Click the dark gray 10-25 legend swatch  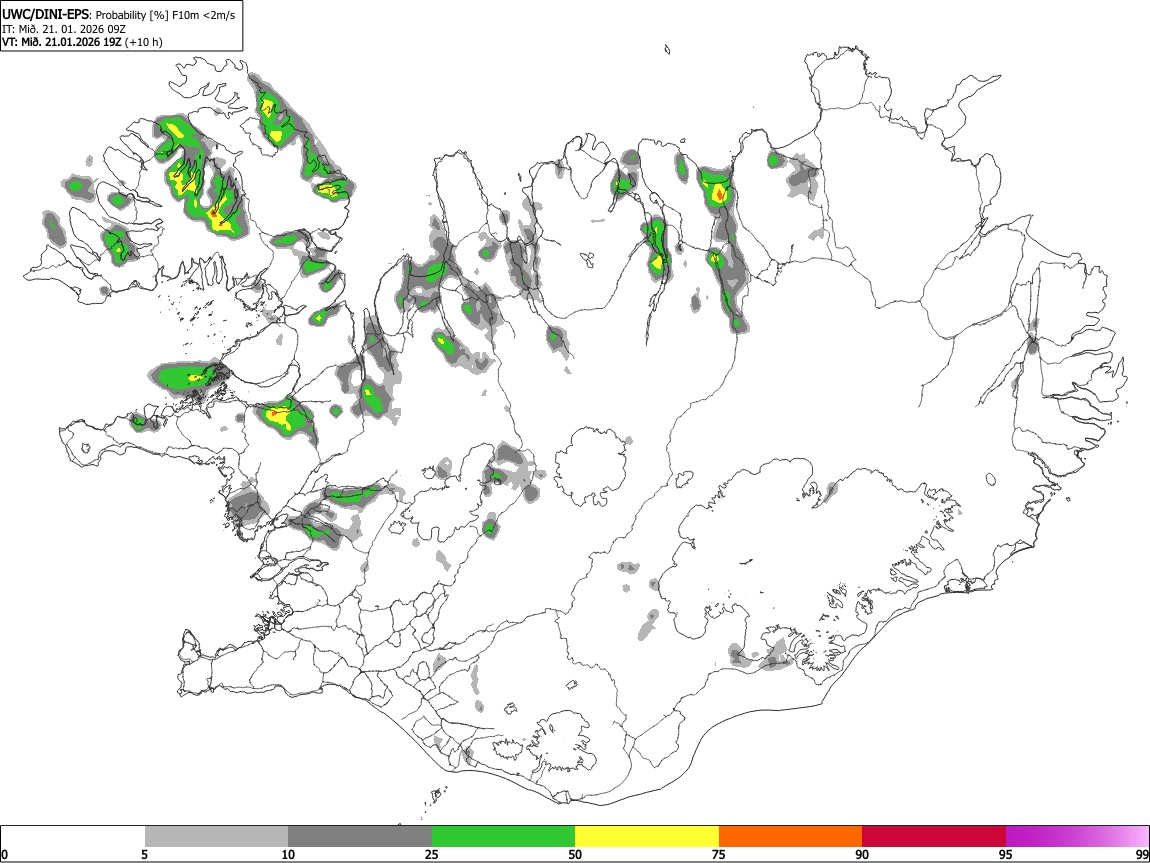click(x=360, y=837)
